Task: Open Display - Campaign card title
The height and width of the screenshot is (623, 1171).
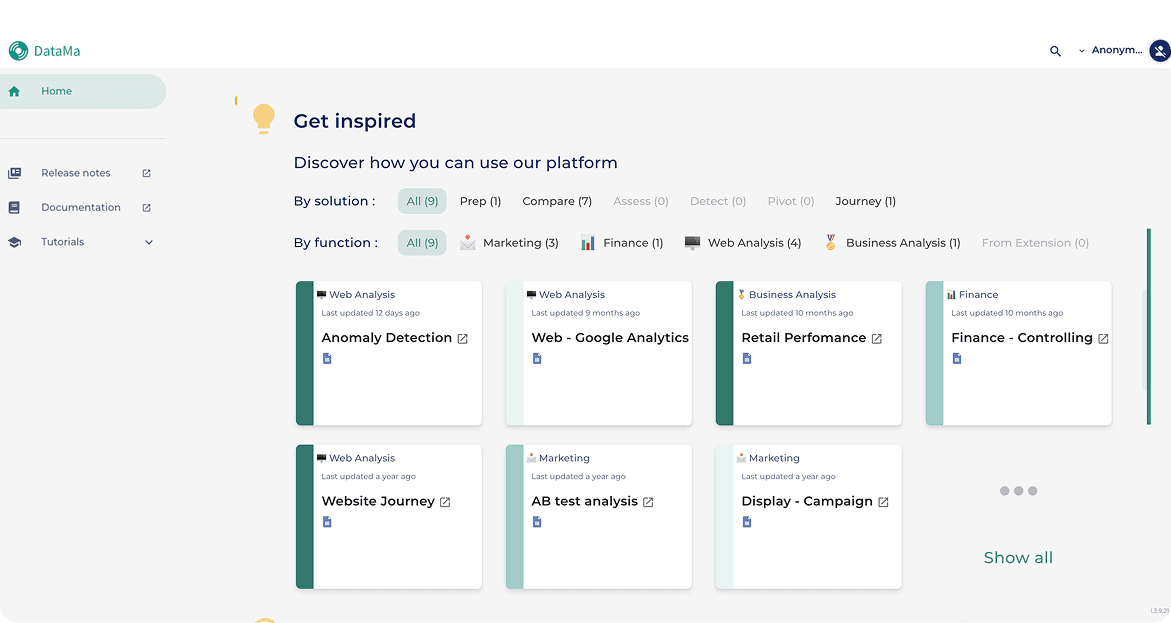Action: click(807, 501)
